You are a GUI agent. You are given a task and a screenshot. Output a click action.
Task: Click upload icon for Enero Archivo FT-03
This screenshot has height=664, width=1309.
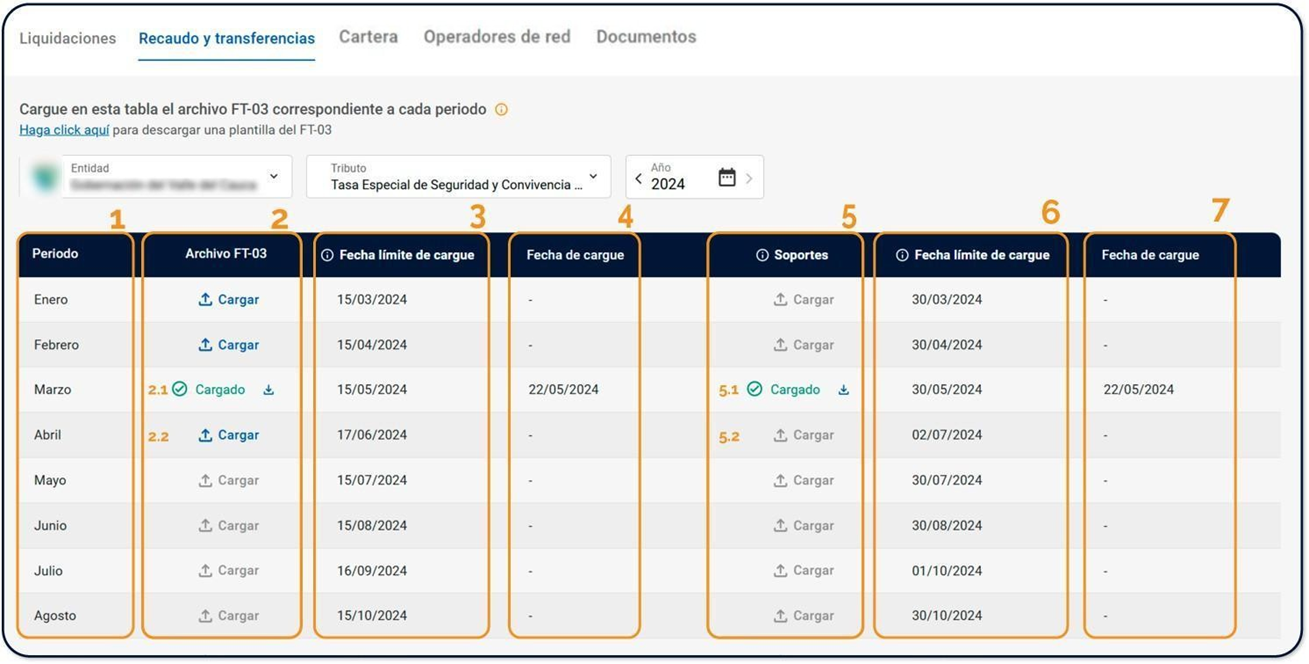tap(205, 300)
